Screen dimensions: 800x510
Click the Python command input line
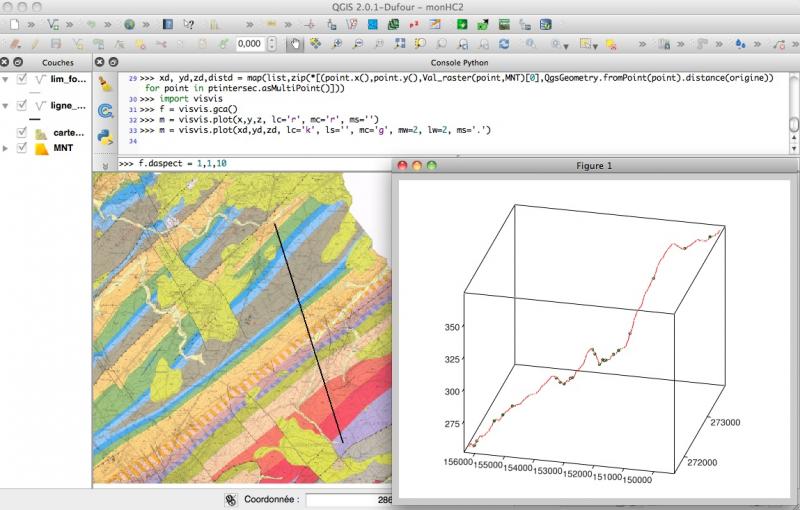(x=250, y=163)
